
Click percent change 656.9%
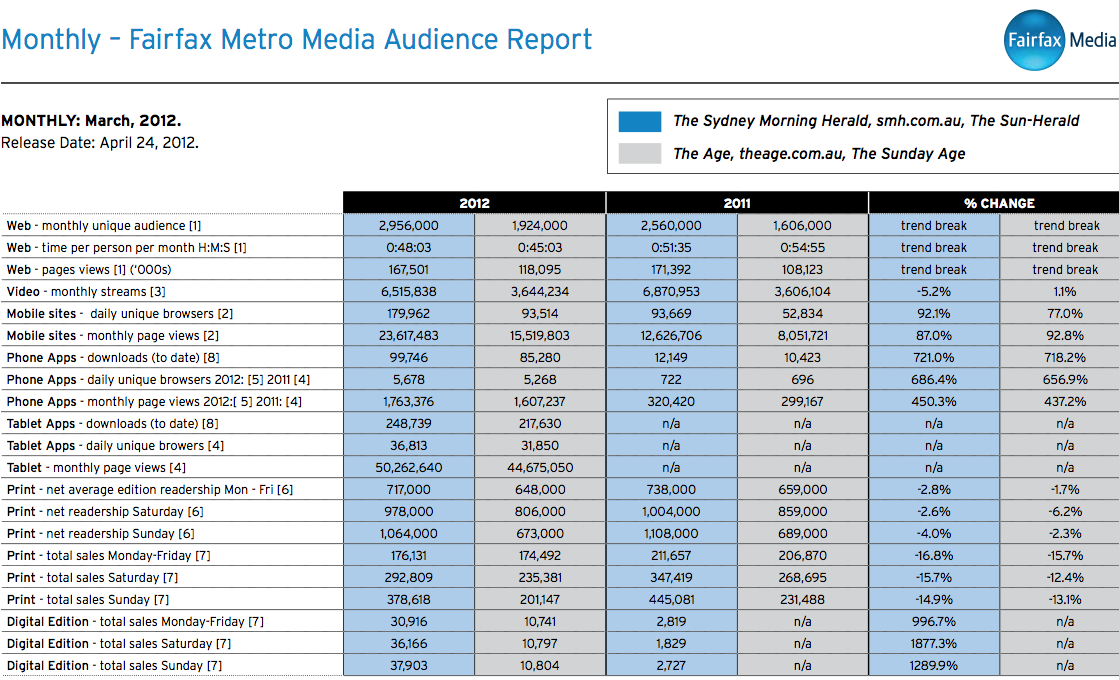[1065, 380]
